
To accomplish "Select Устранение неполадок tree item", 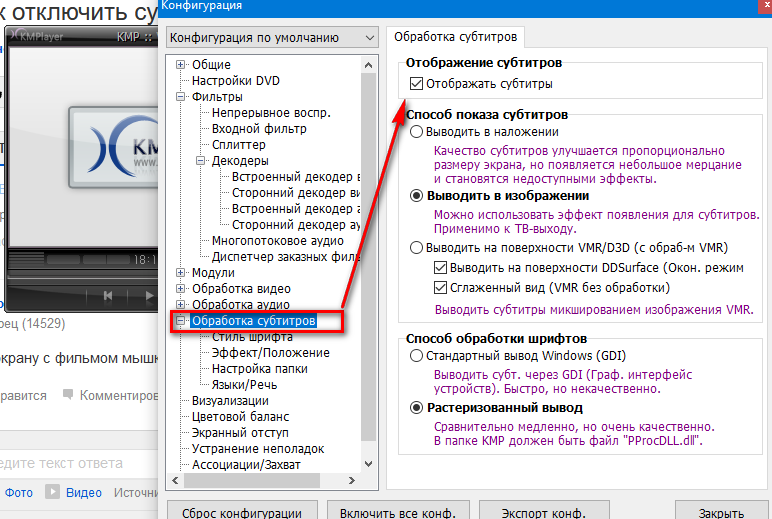I will pyautogui.click(x=258, y=449).
